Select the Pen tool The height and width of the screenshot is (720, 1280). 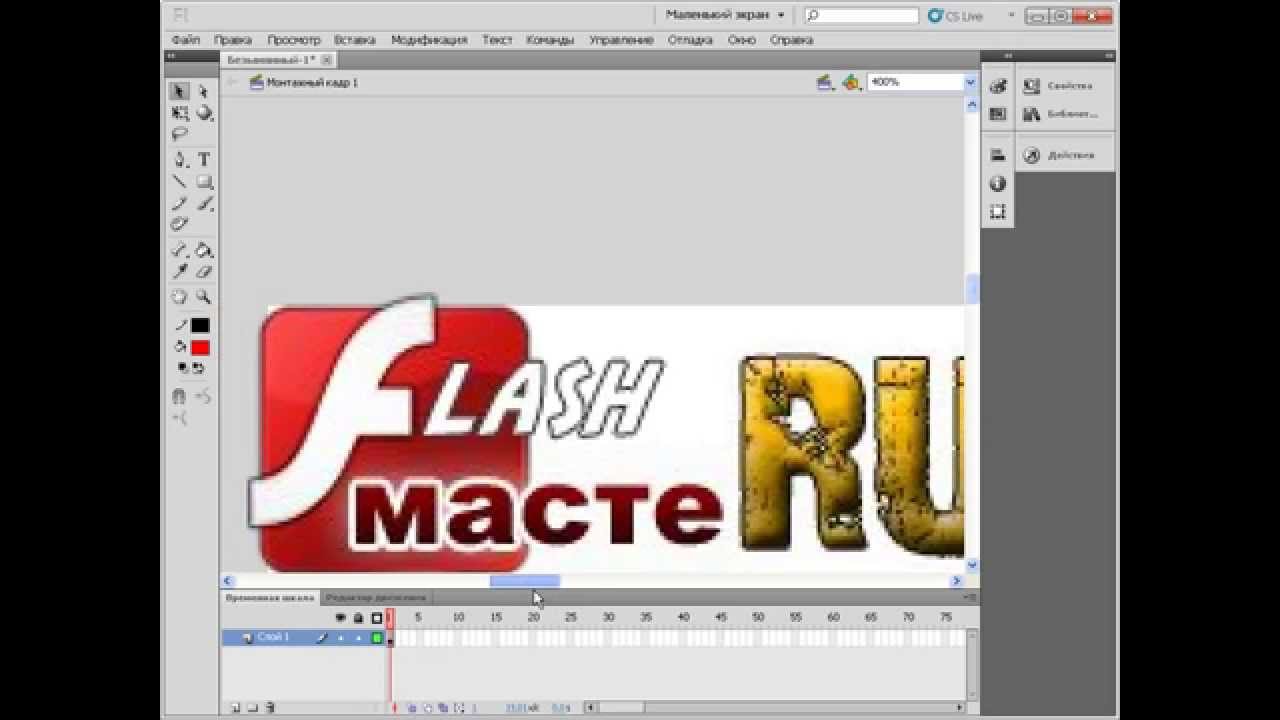pos(180,159)
